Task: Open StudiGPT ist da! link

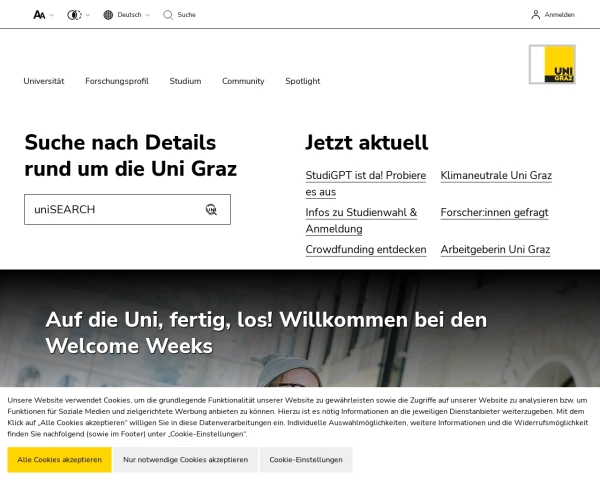Action: pos(365,184)
